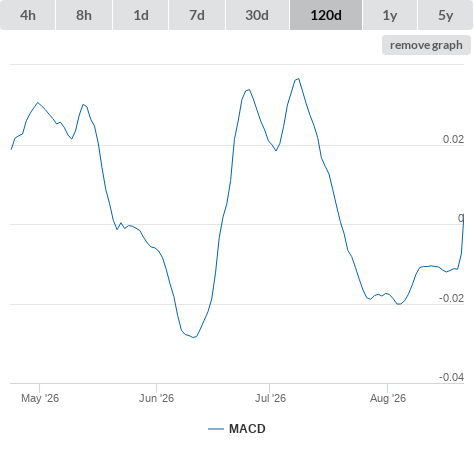
Task: Choose the 7d time range
Action: pos(197,15)
